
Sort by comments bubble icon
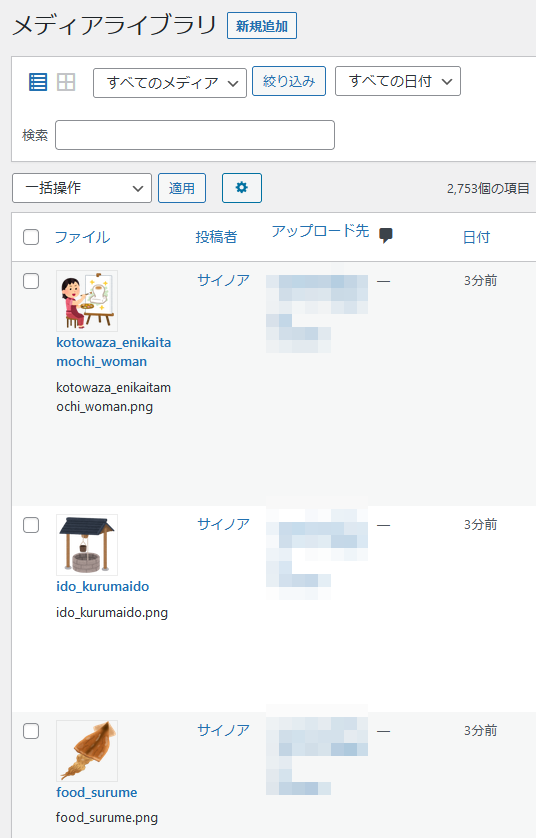click(385, 235)
